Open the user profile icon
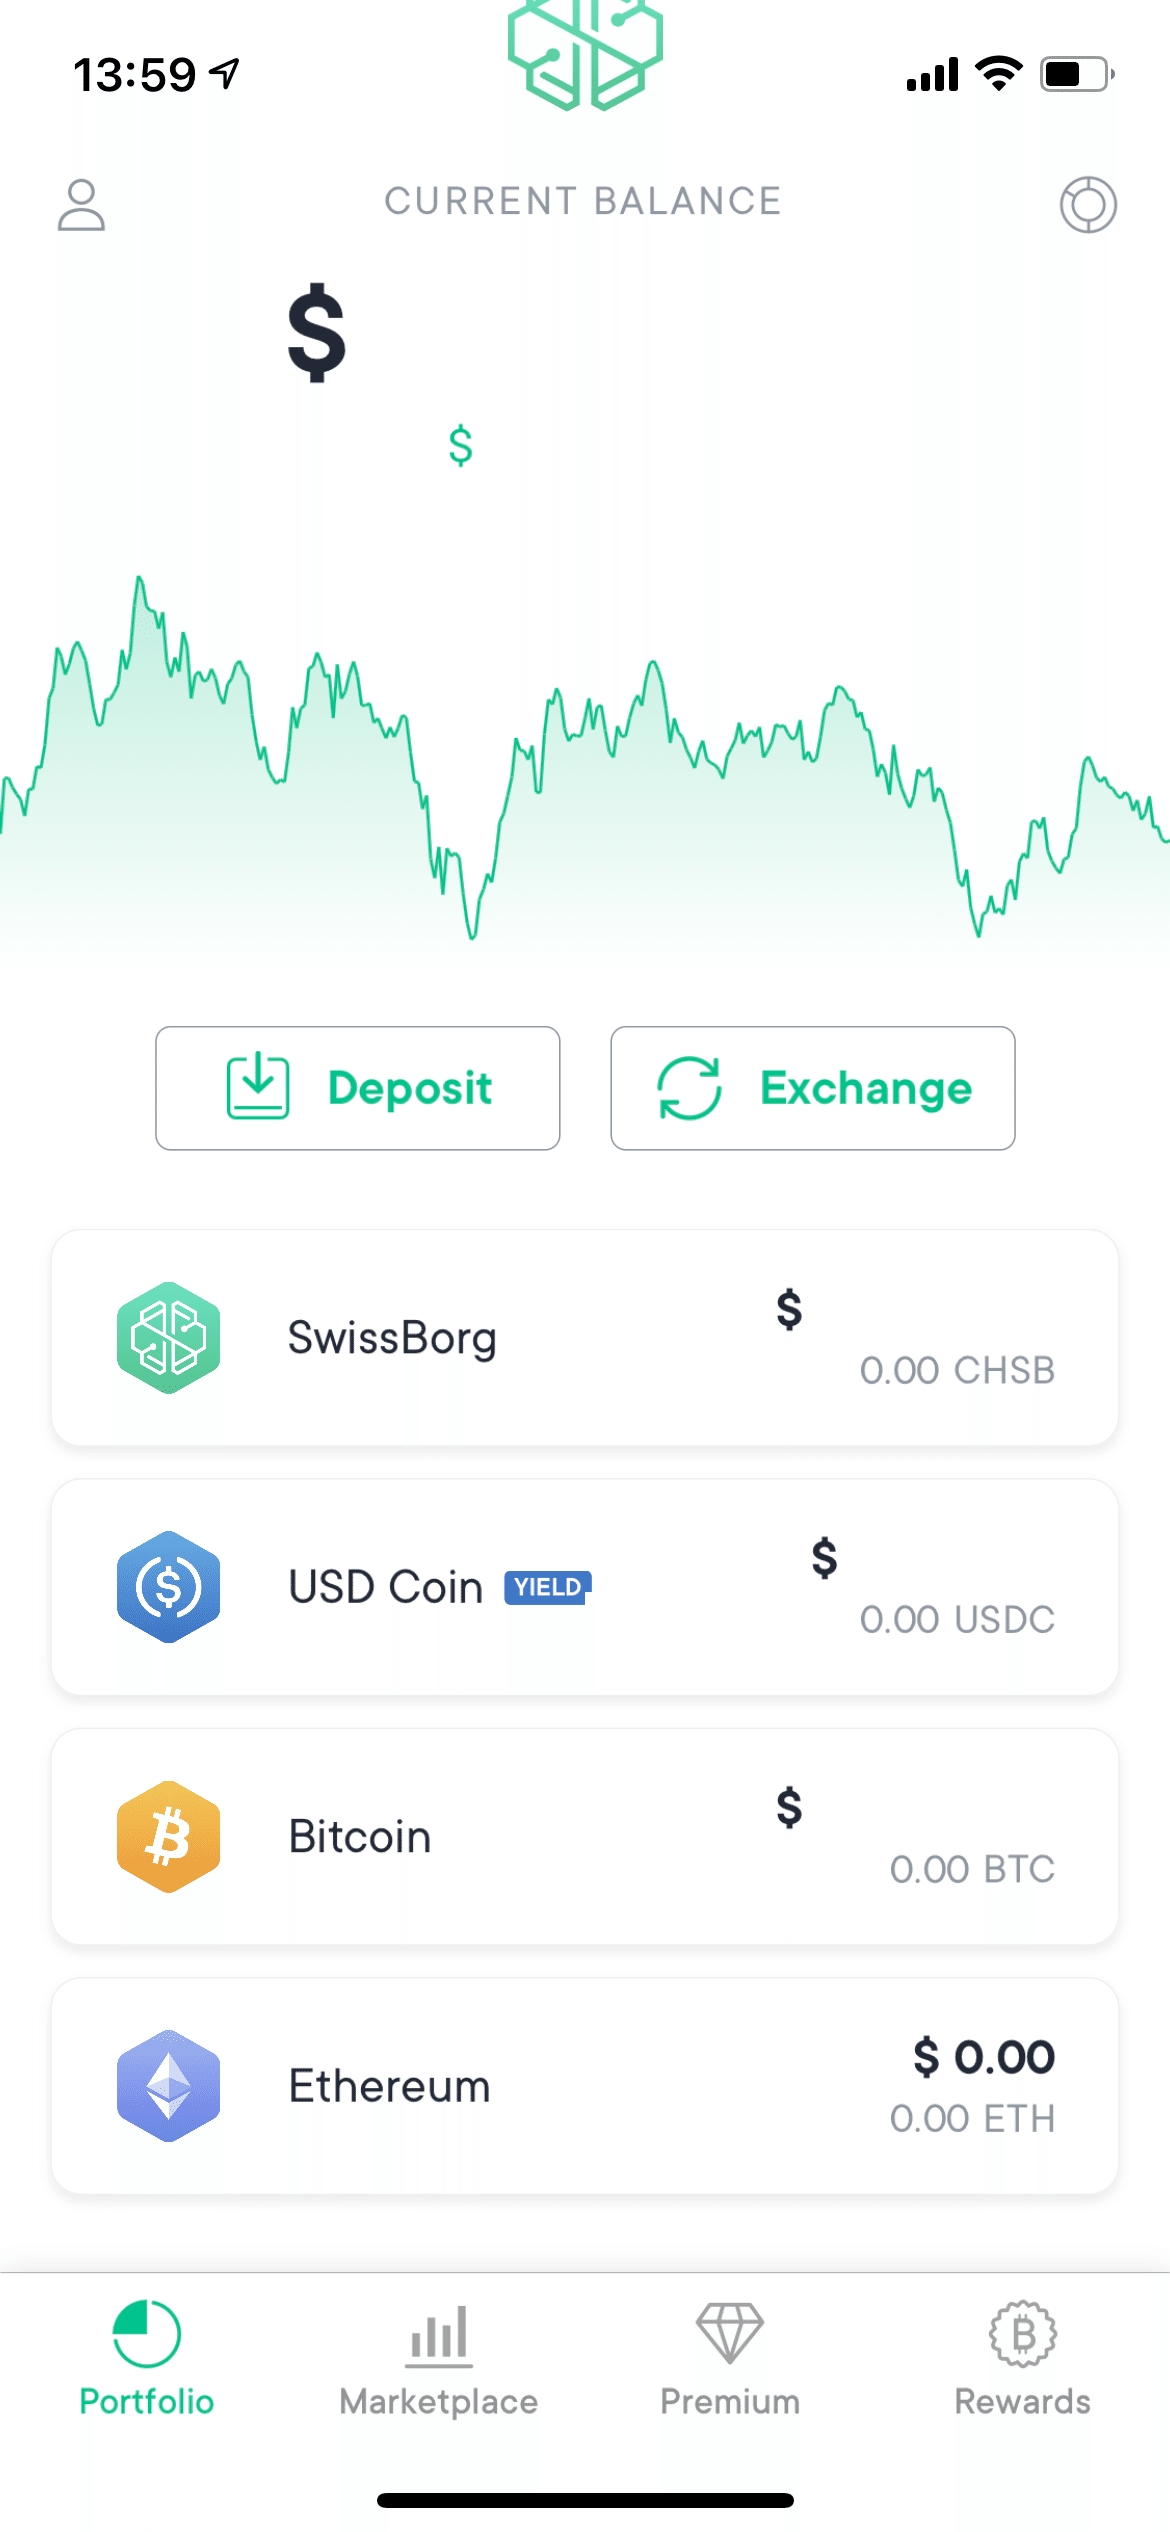Screen dimensions: 1170x2532 click(81, 205)
